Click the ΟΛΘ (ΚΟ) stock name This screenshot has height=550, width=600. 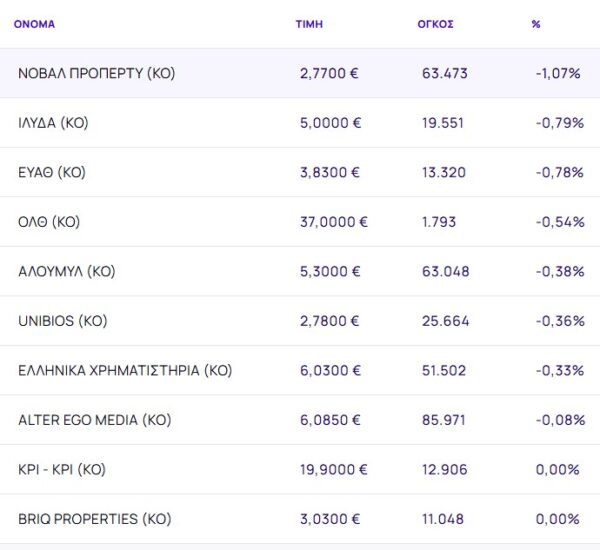(x=52, y=222)
